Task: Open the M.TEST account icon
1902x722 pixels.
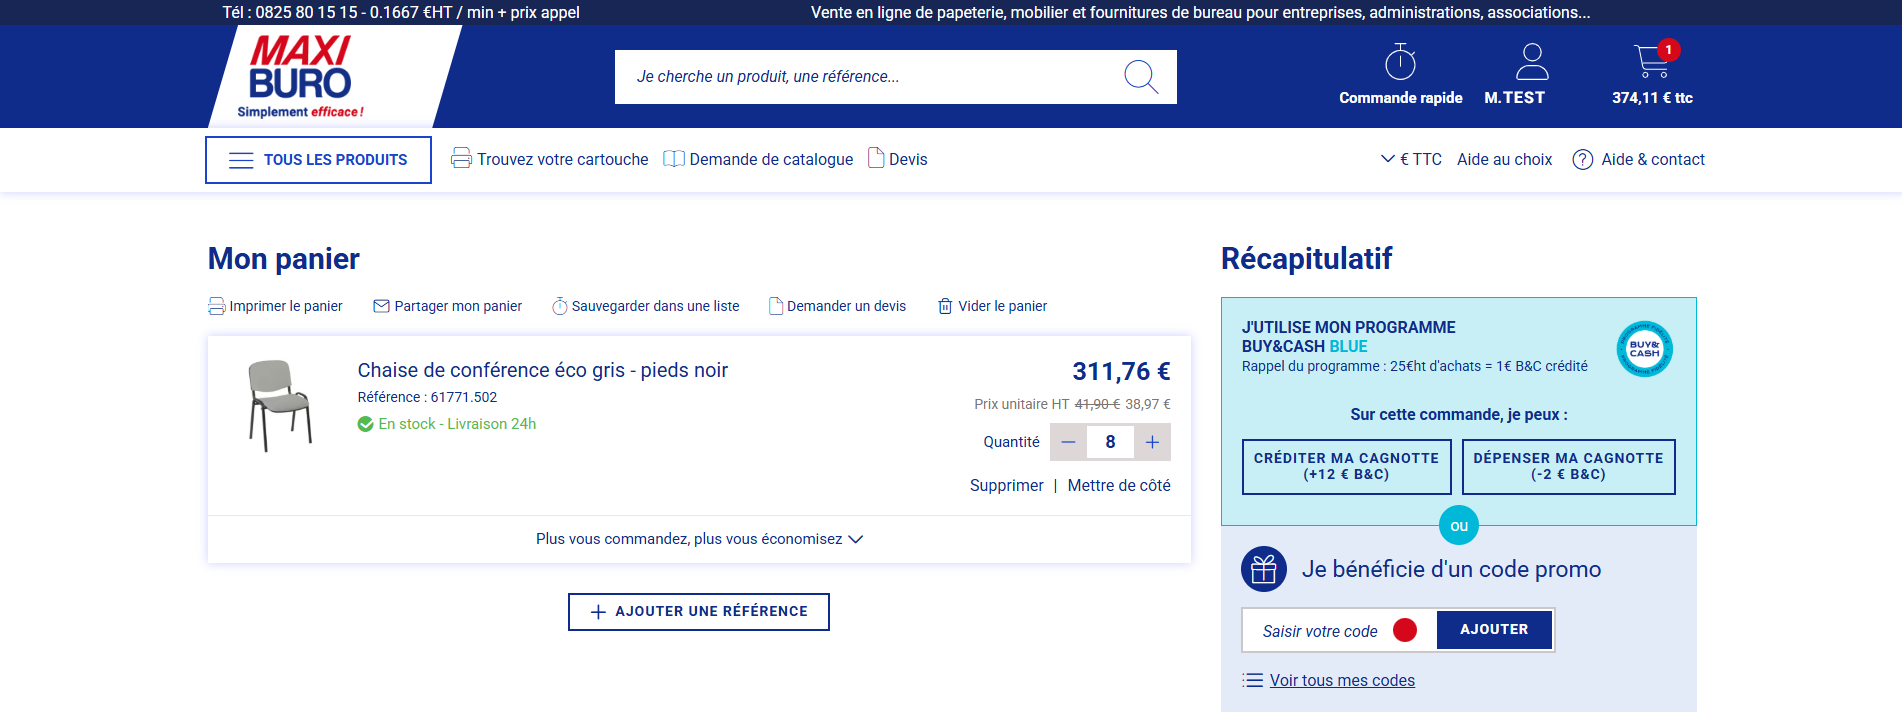Action: [1531, 62]
